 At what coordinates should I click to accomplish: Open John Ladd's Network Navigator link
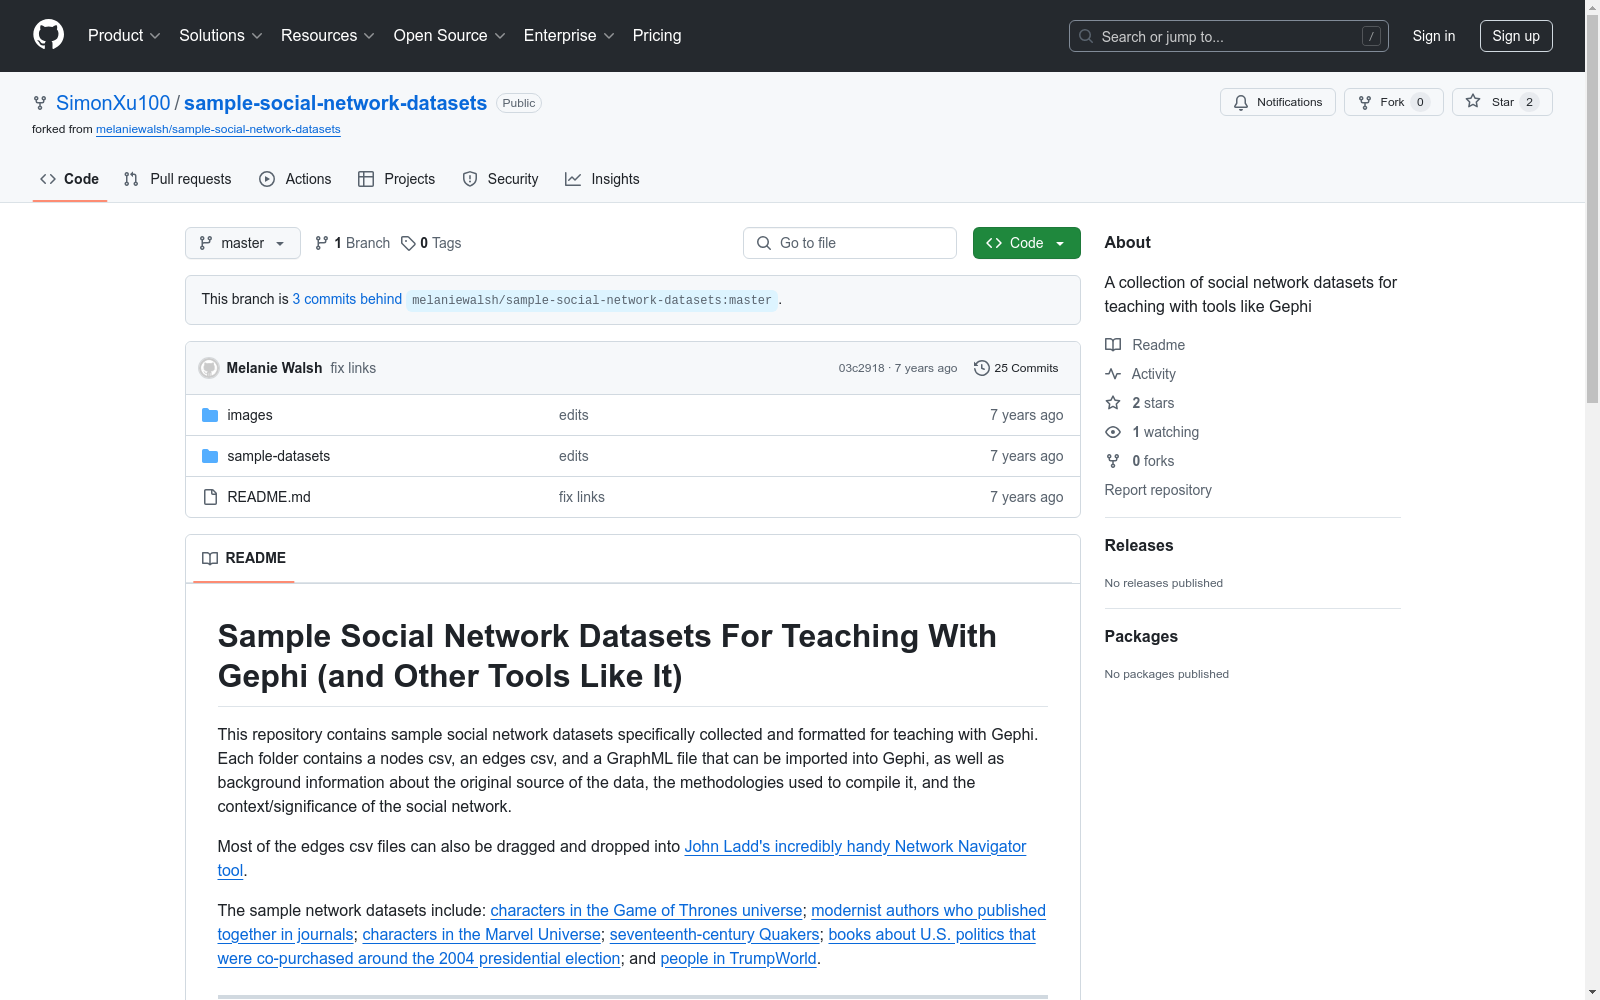pos(855,846)
